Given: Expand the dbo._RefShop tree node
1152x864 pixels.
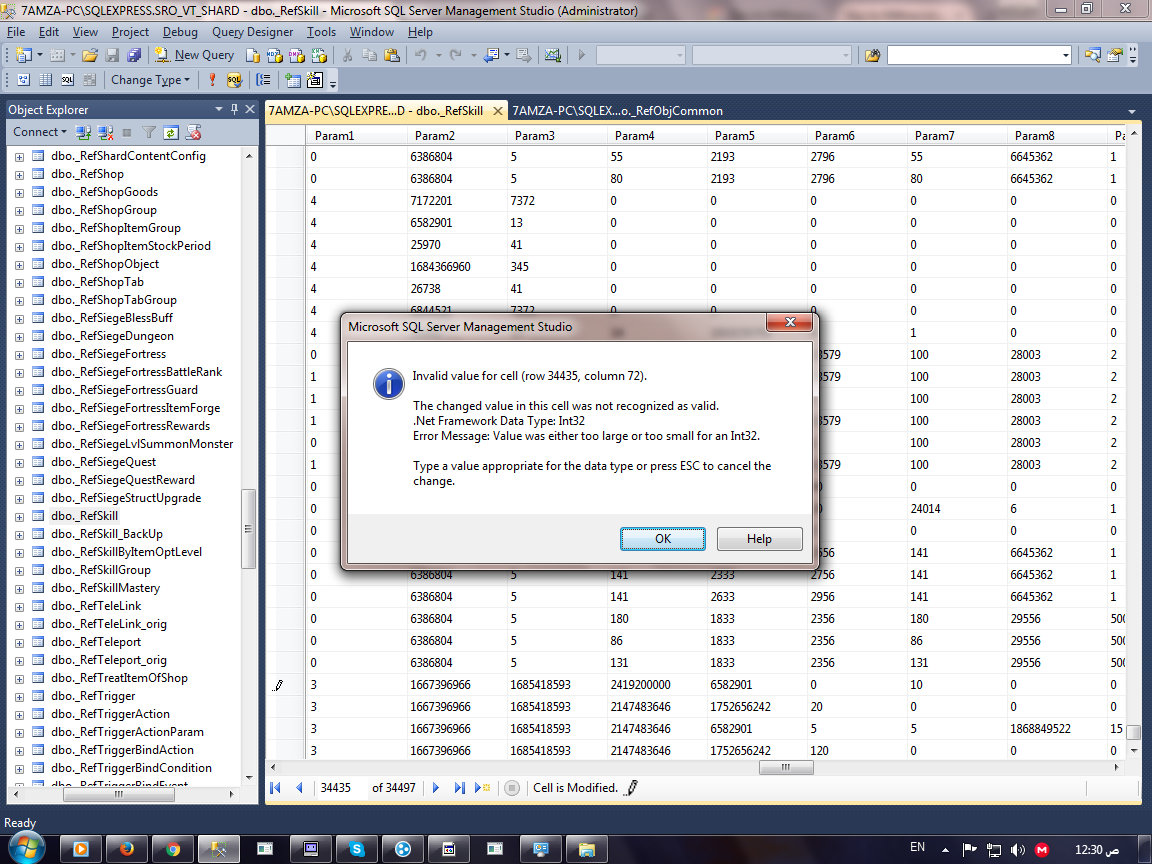Looking at the screenshot, I should click(x=19, y=175).
